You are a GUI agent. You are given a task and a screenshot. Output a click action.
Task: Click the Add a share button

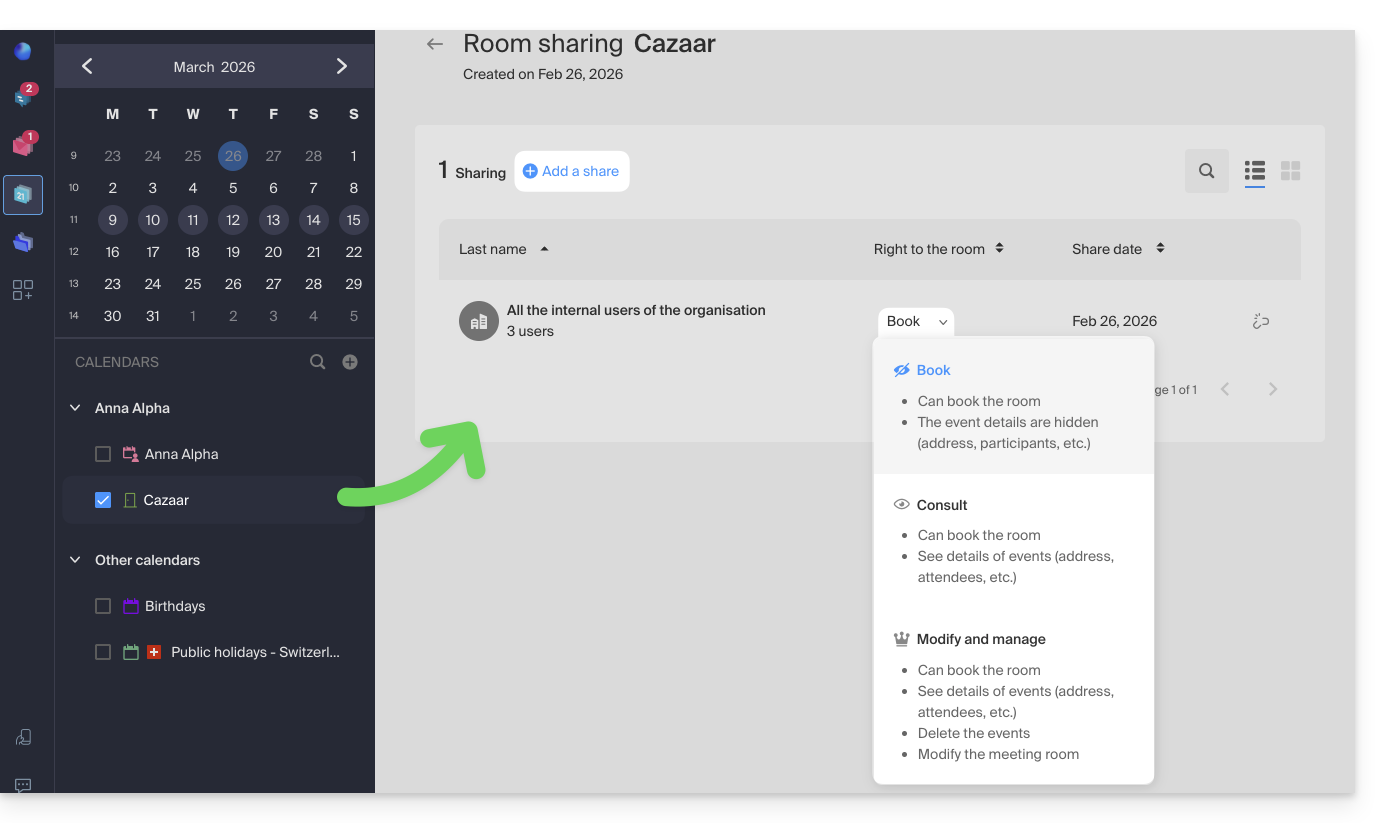571,171
